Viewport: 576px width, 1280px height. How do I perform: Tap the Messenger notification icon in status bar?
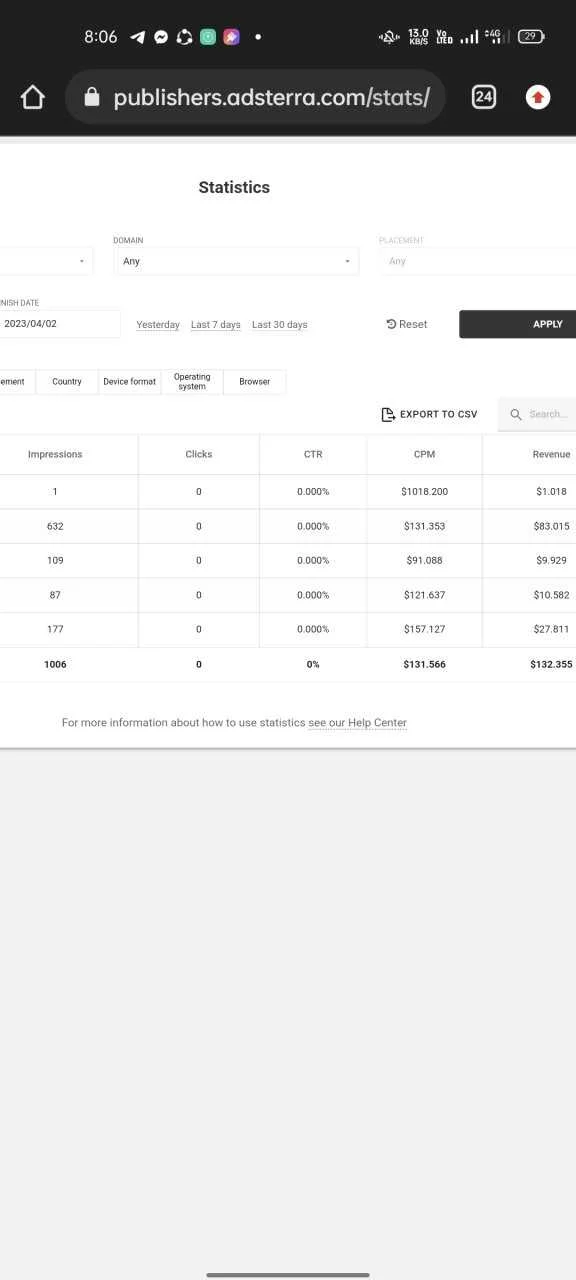161,37
